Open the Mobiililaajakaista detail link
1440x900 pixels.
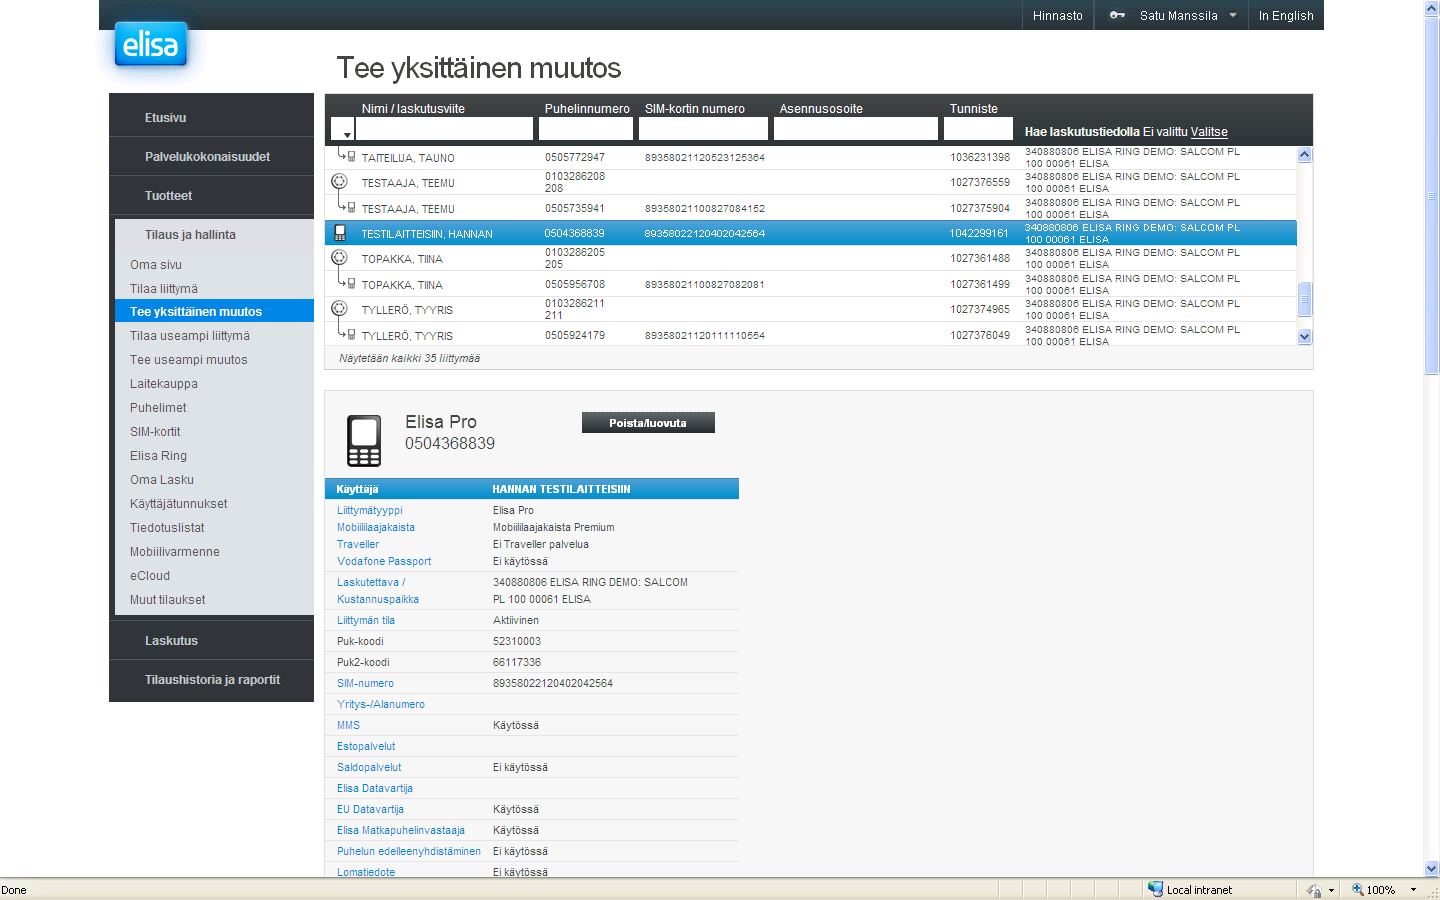click(x=376, y=527)
